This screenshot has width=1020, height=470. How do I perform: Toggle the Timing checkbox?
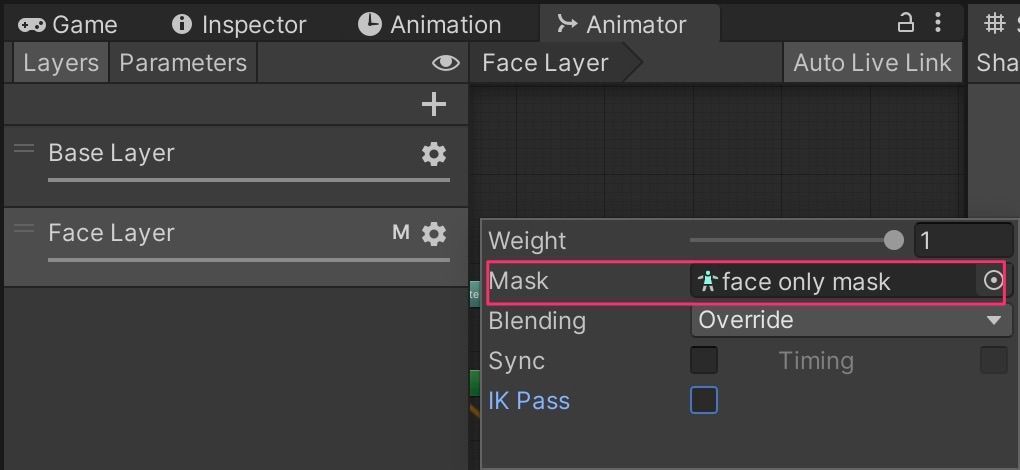click(x=994, y=360)
